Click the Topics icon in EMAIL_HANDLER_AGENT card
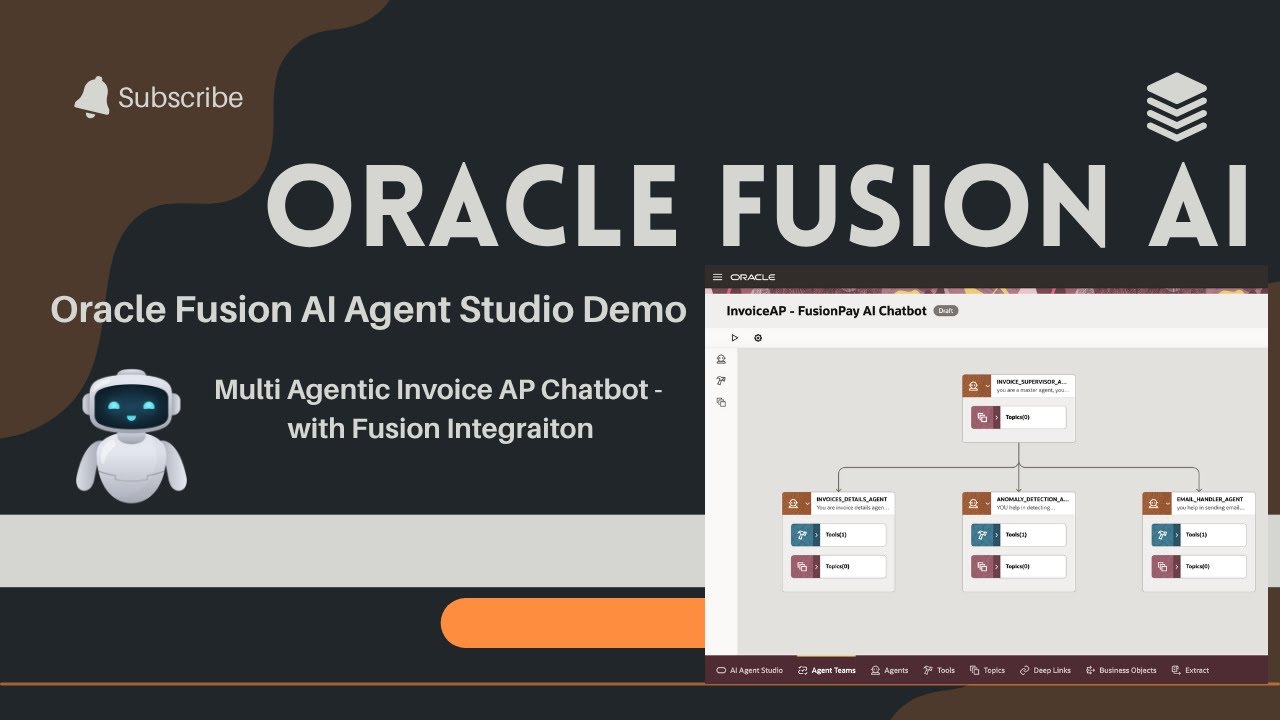 [1162, 567]
